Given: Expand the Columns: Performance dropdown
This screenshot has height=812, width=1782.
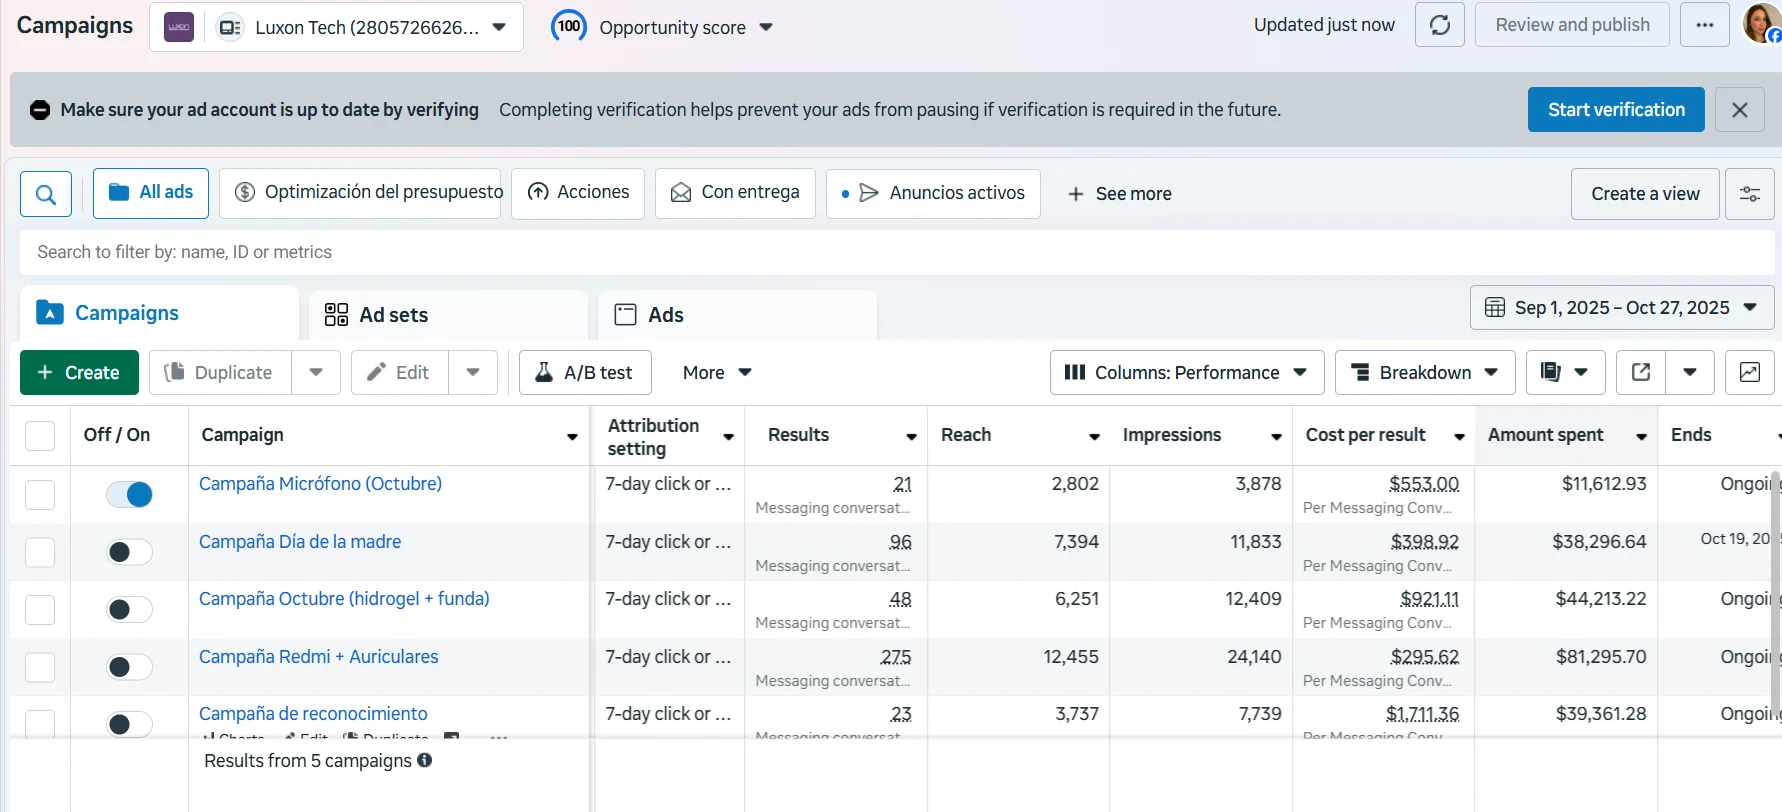Looking at the screenshot, I should 1187,372.
